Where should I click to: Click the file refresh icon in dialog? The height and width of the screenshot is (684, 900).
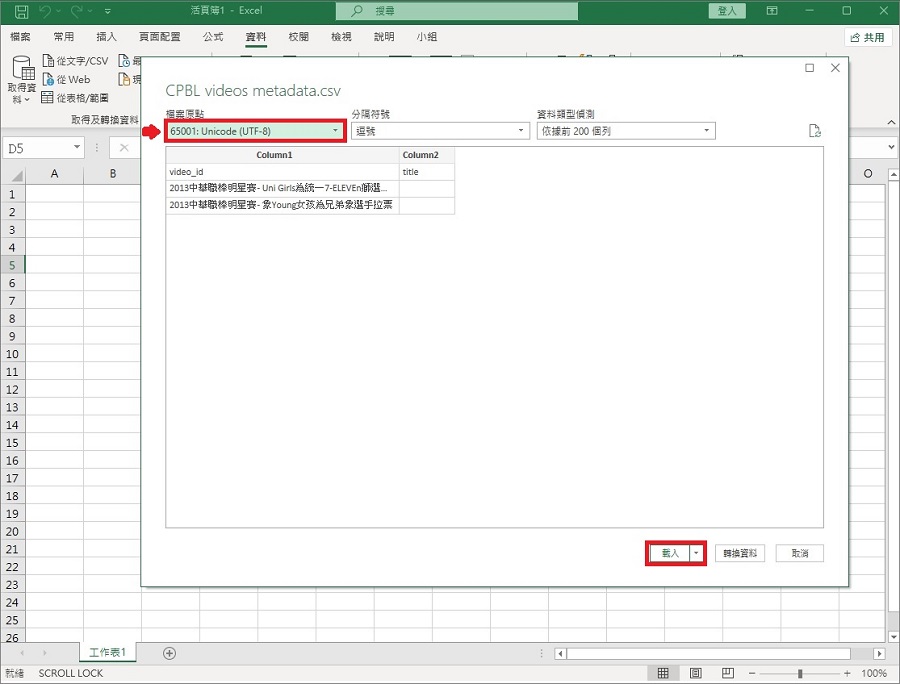point(815,131)
